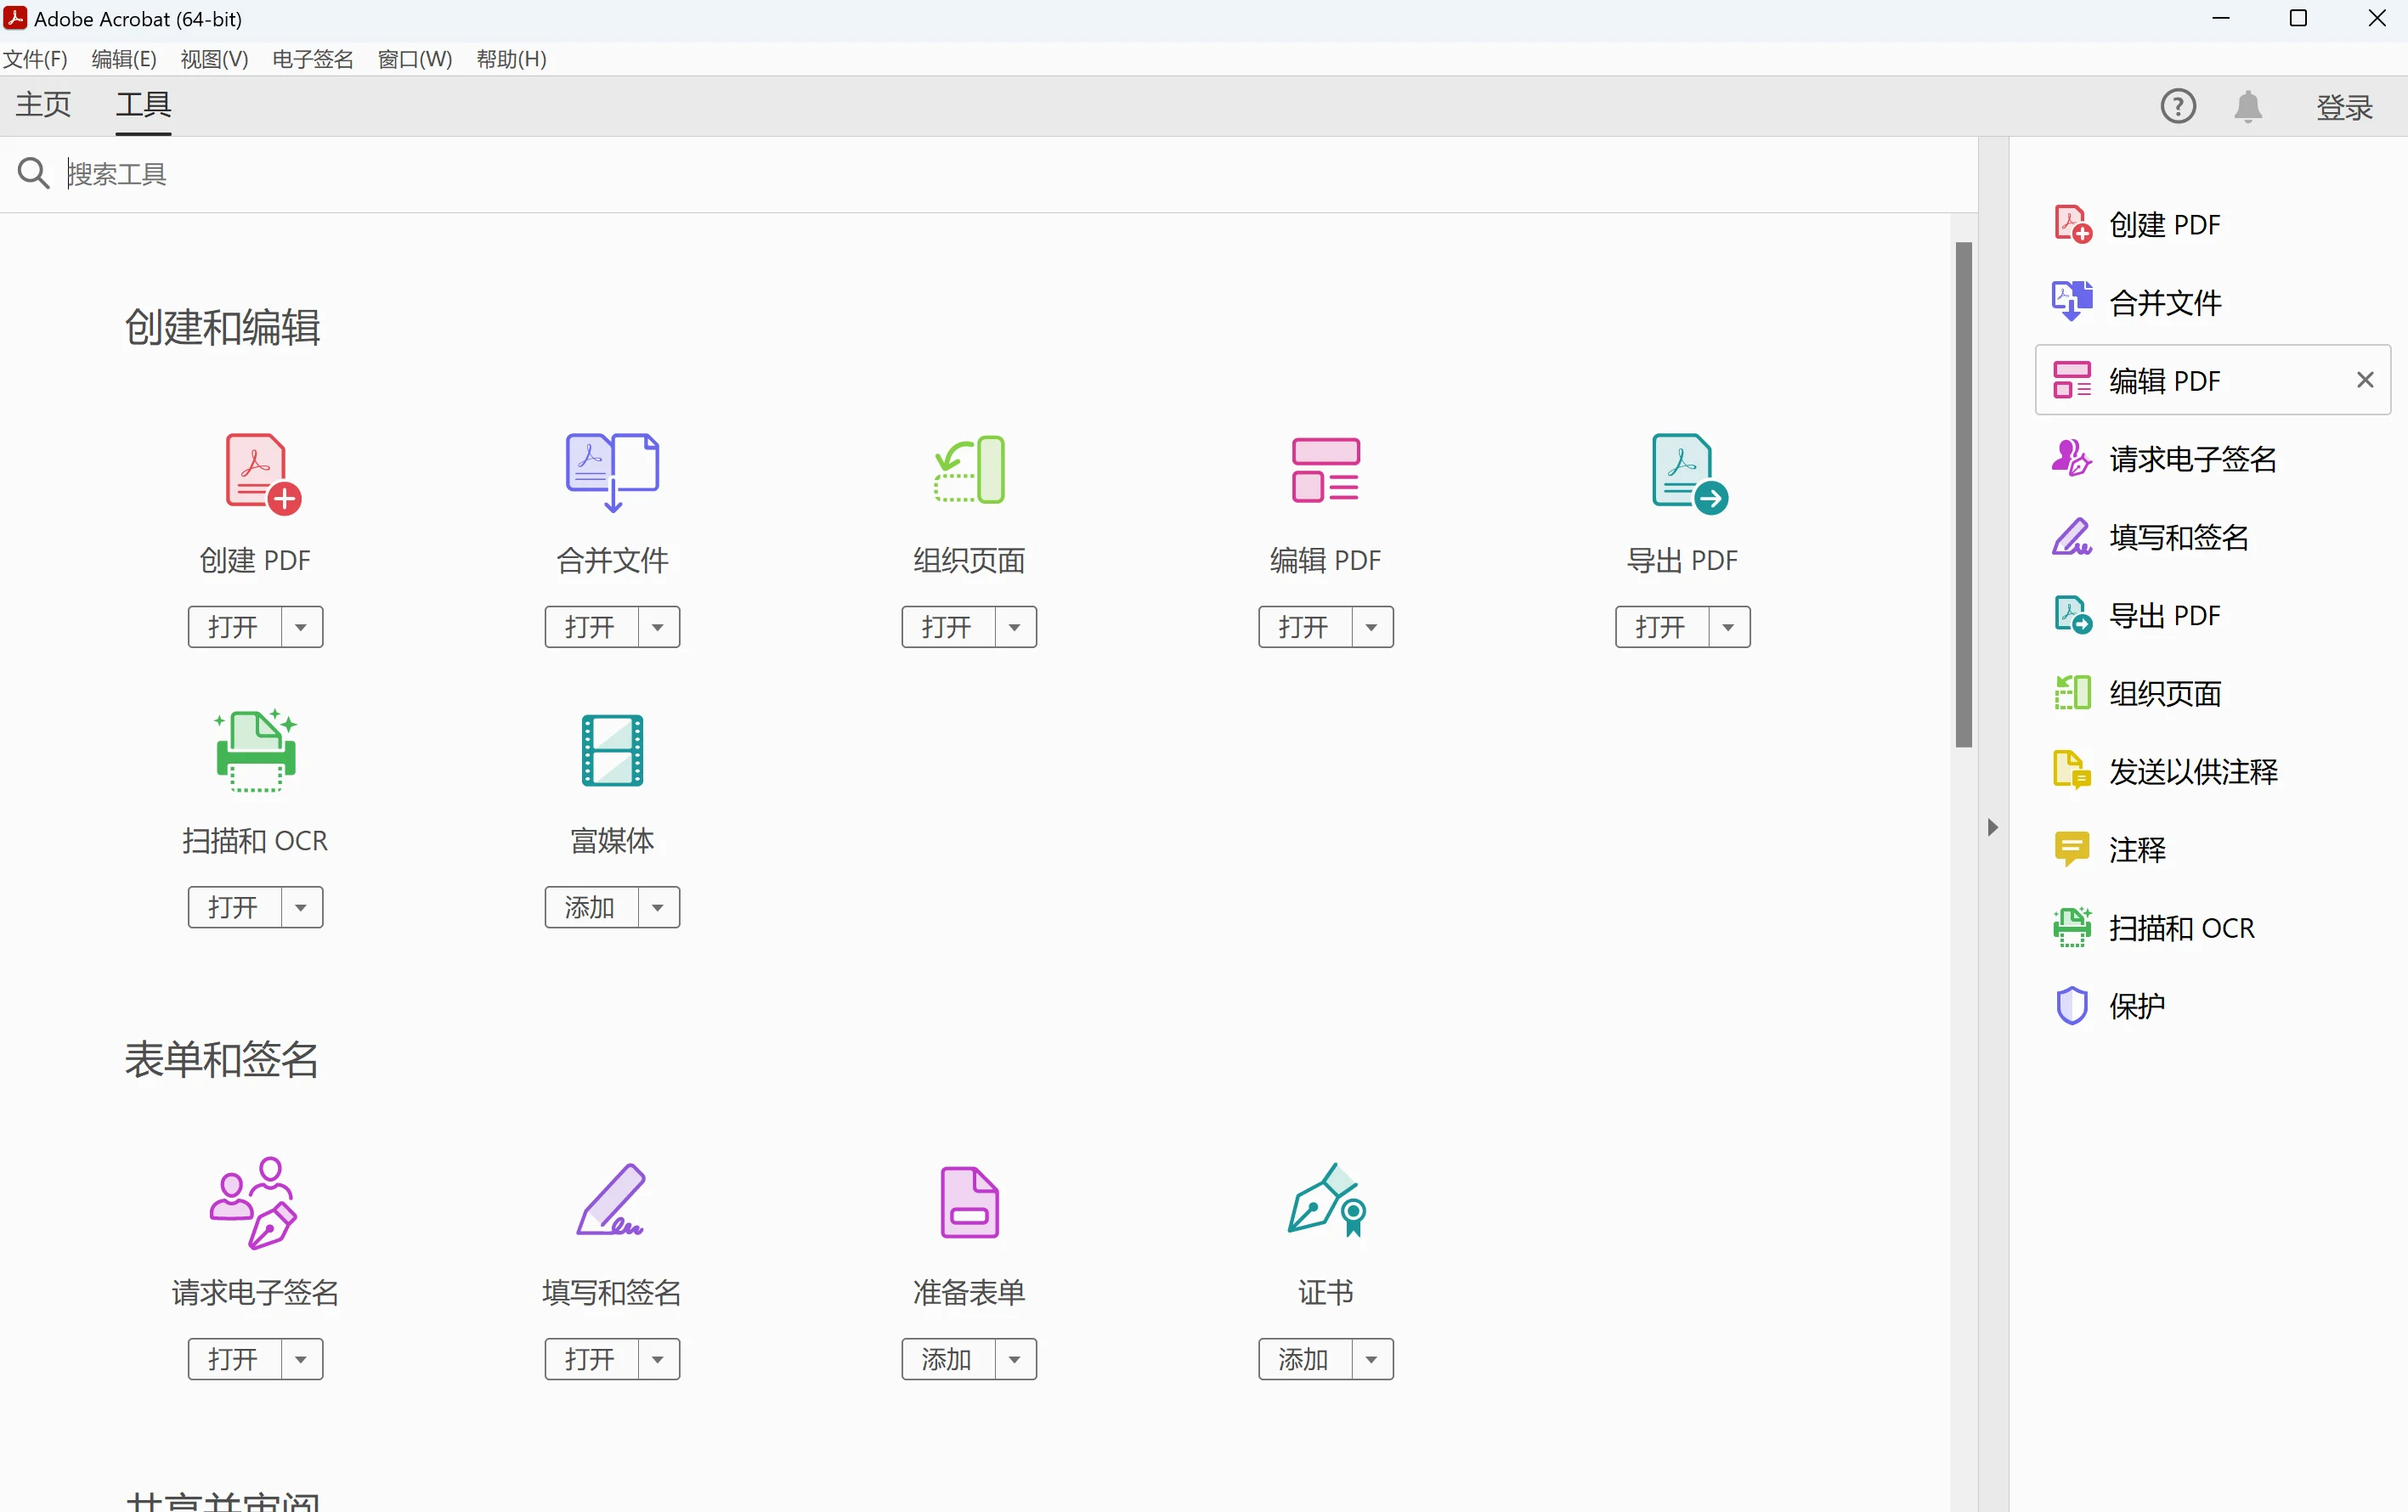Open the notifications bell icon
This screenshot has width=2408, height=1512.
[x=2248, y=106]
